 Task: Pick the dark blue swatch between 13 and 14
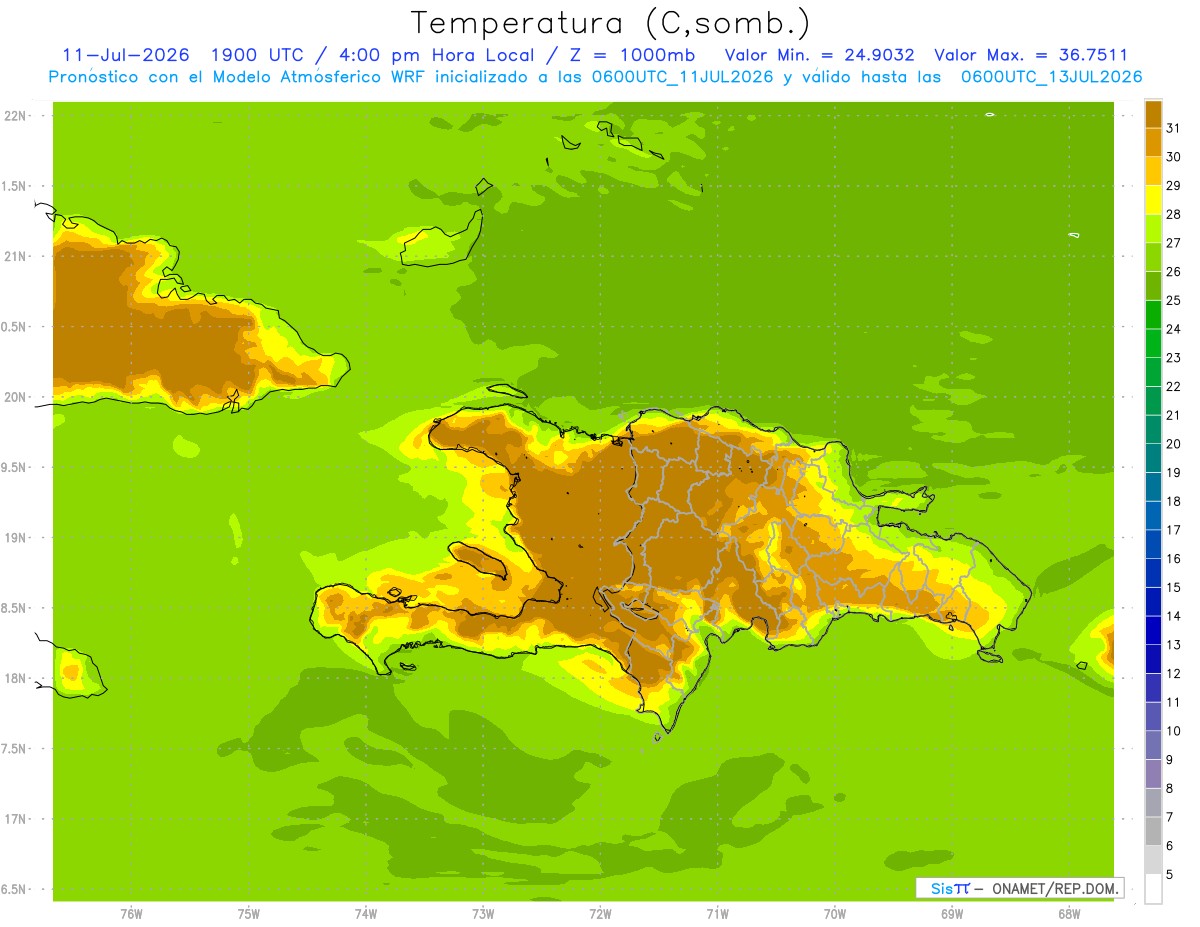click(1153, 630)
